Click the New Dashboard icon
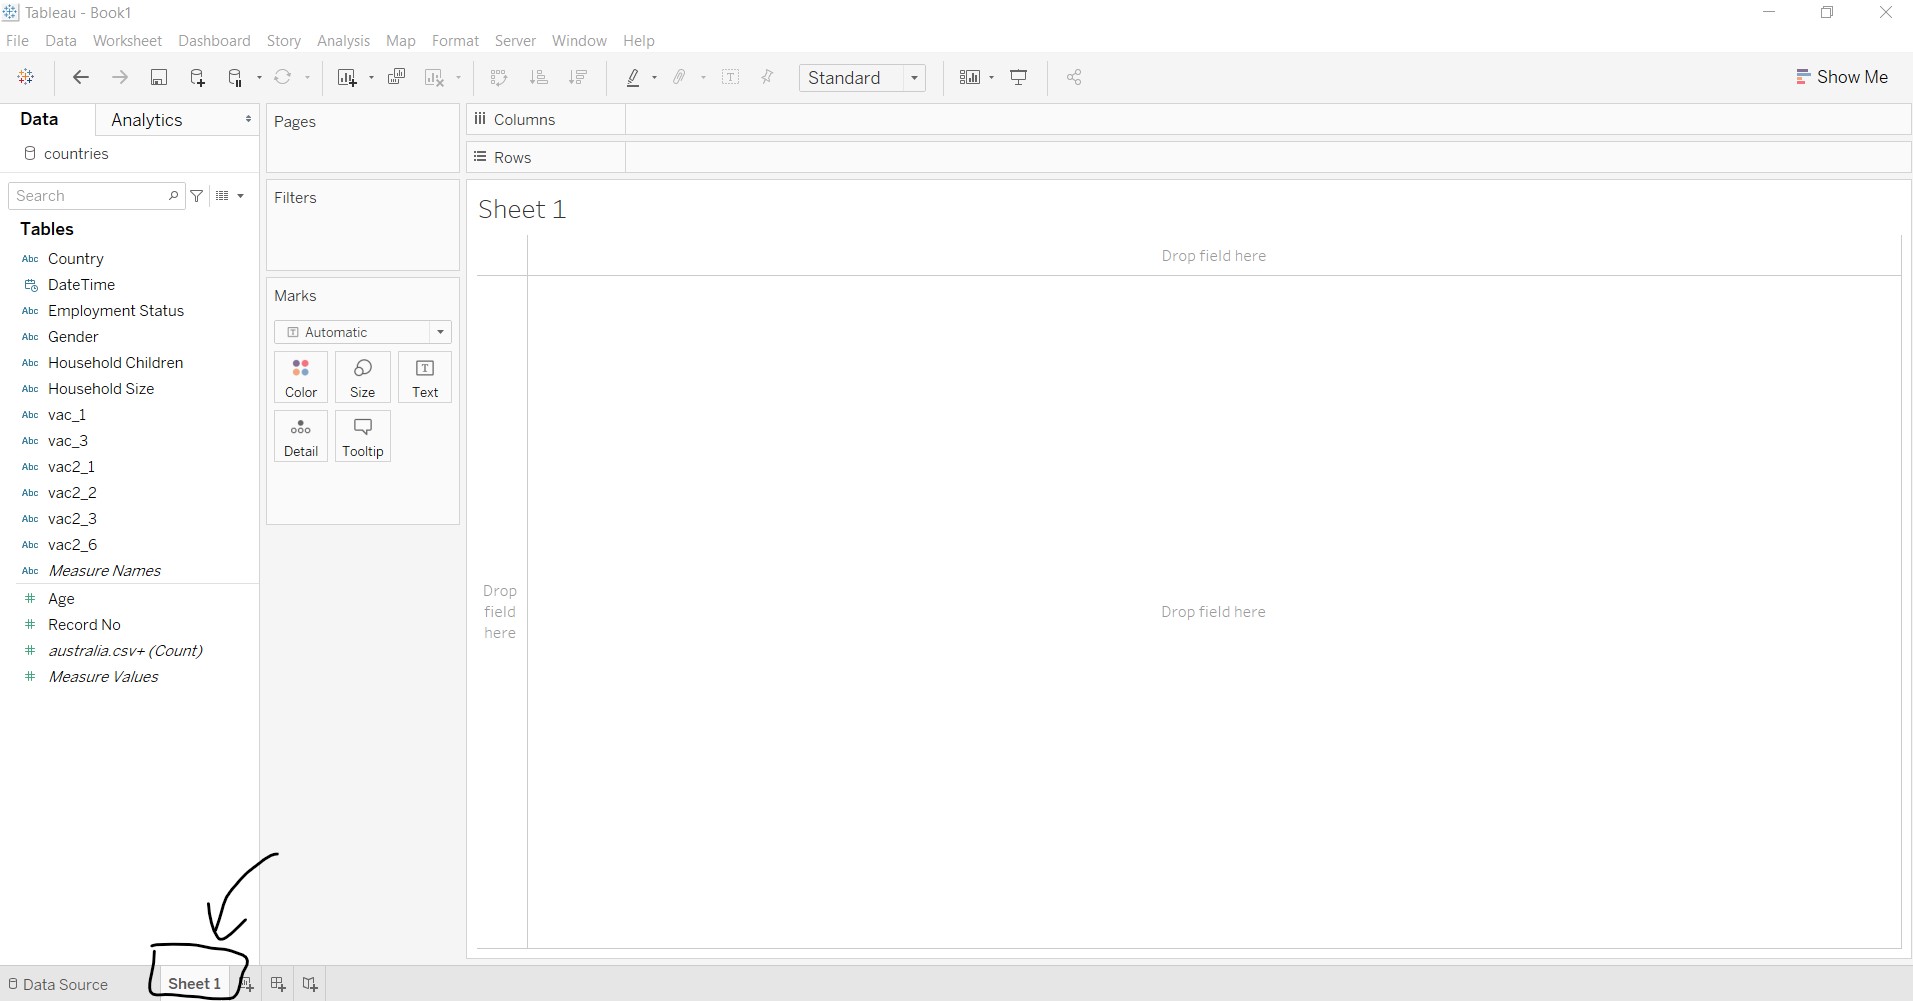The width and height of the screenshot is (1913, 1001). (278, 984)
